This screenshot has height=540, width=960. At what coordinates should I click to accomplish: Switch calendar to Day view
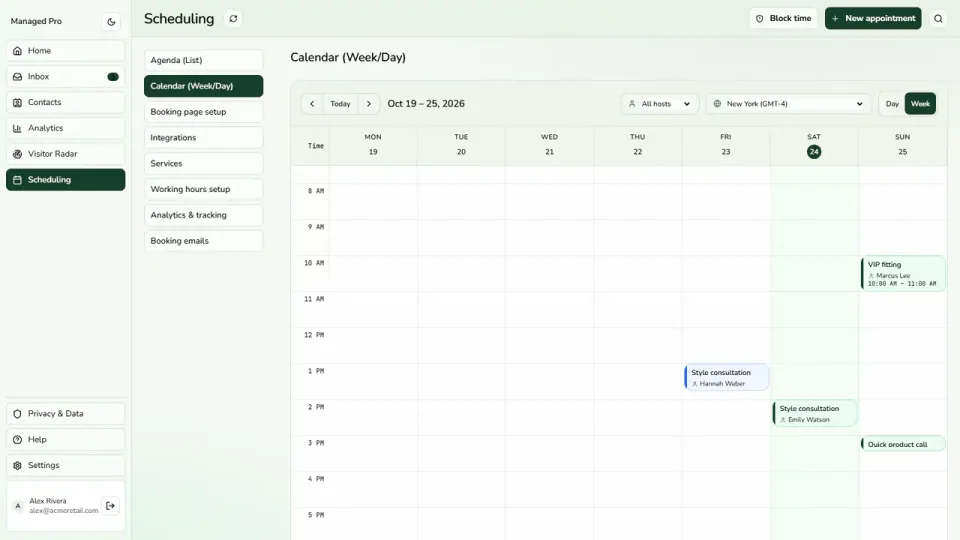pyautogui.click(x=892, y=103)
